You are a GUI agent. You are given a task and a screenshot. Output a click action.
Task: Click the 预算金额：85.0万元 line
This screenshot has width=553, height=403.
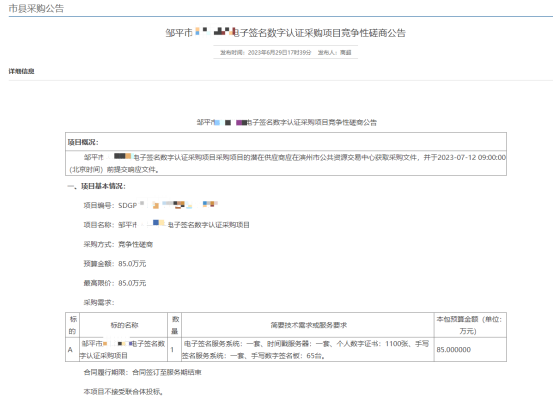tap(115, 264)
